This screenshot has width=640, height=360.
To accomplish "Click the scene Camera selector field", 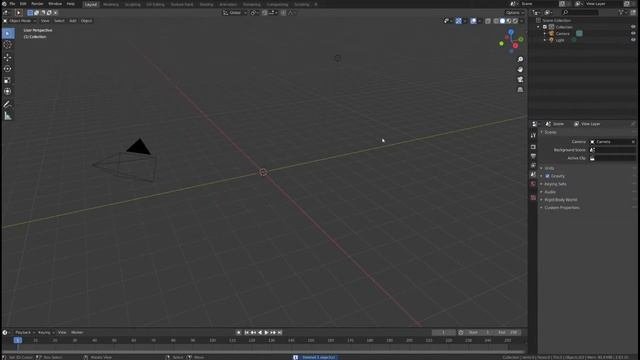I will point(612,142).
